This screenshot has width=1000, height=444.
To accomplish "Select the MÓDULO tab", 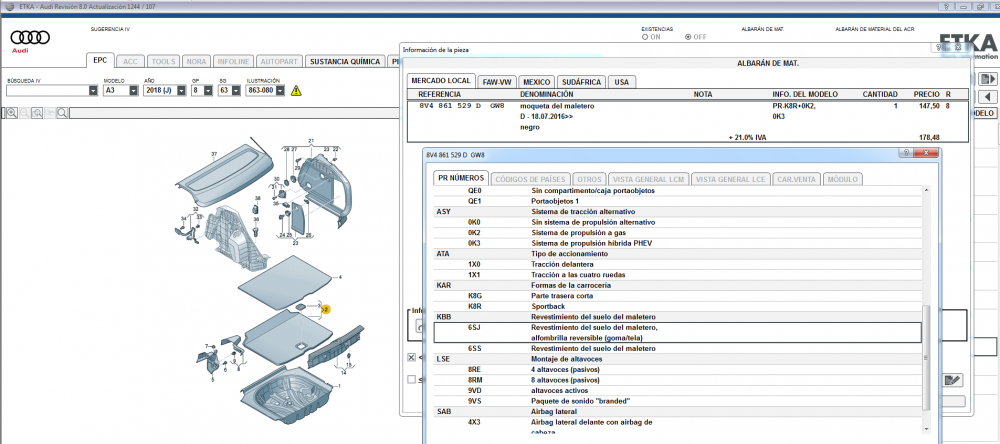I will tap(842, 179).
